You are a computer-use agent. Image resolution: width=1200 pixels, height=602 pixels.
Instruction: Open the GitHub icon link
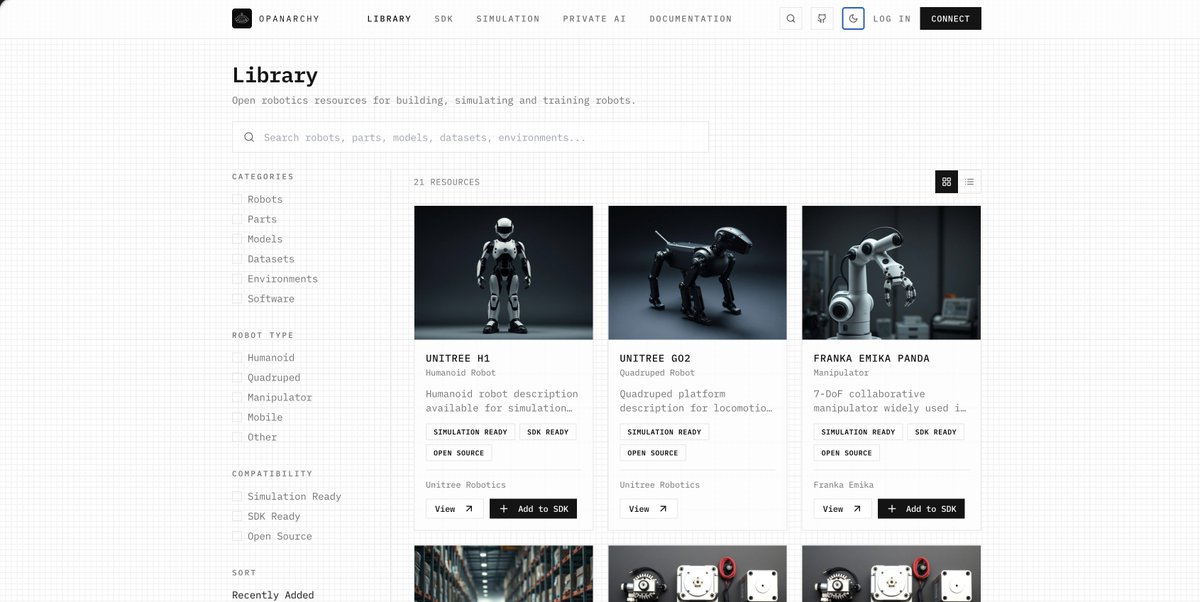tap(822, 18)
